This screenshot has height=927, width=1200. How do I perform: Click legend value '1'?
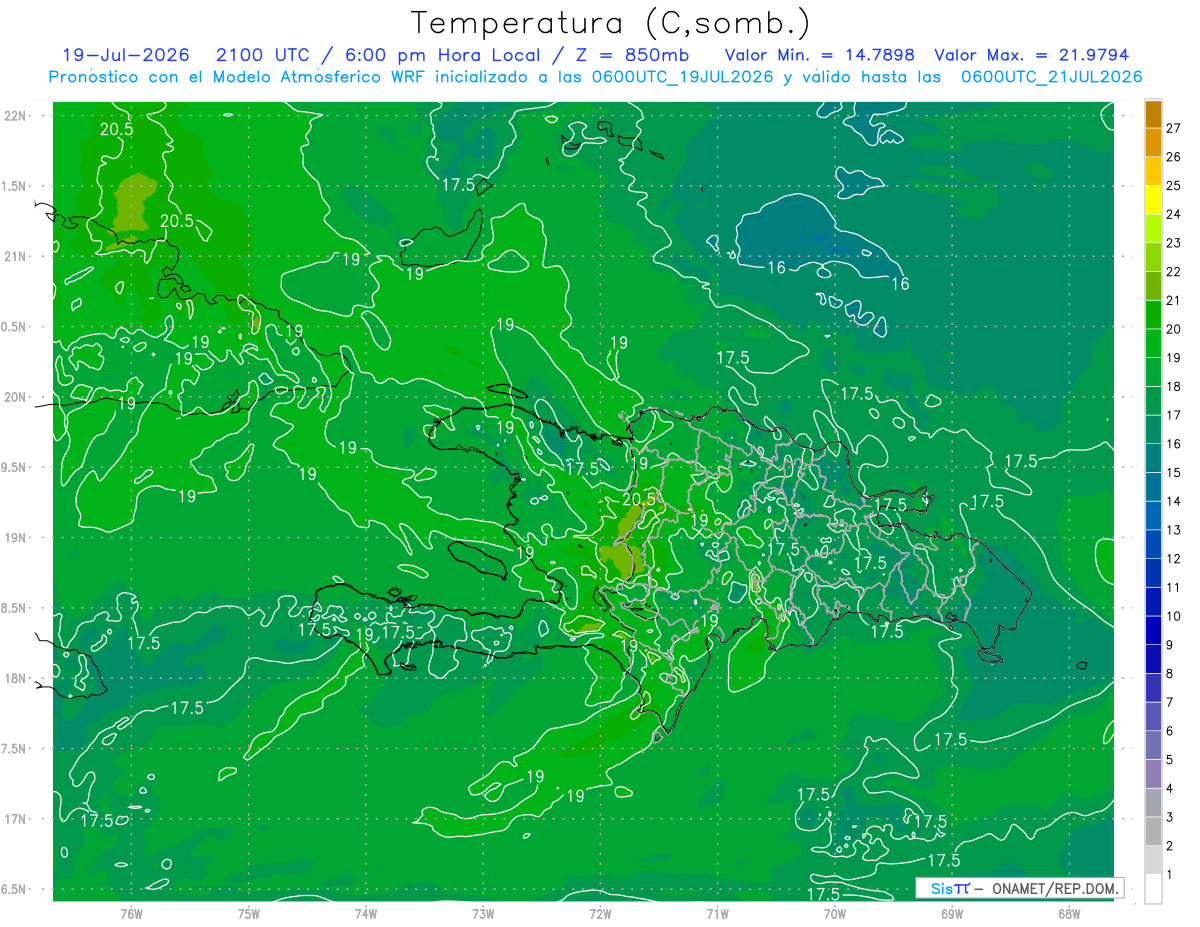point(1170,875)
